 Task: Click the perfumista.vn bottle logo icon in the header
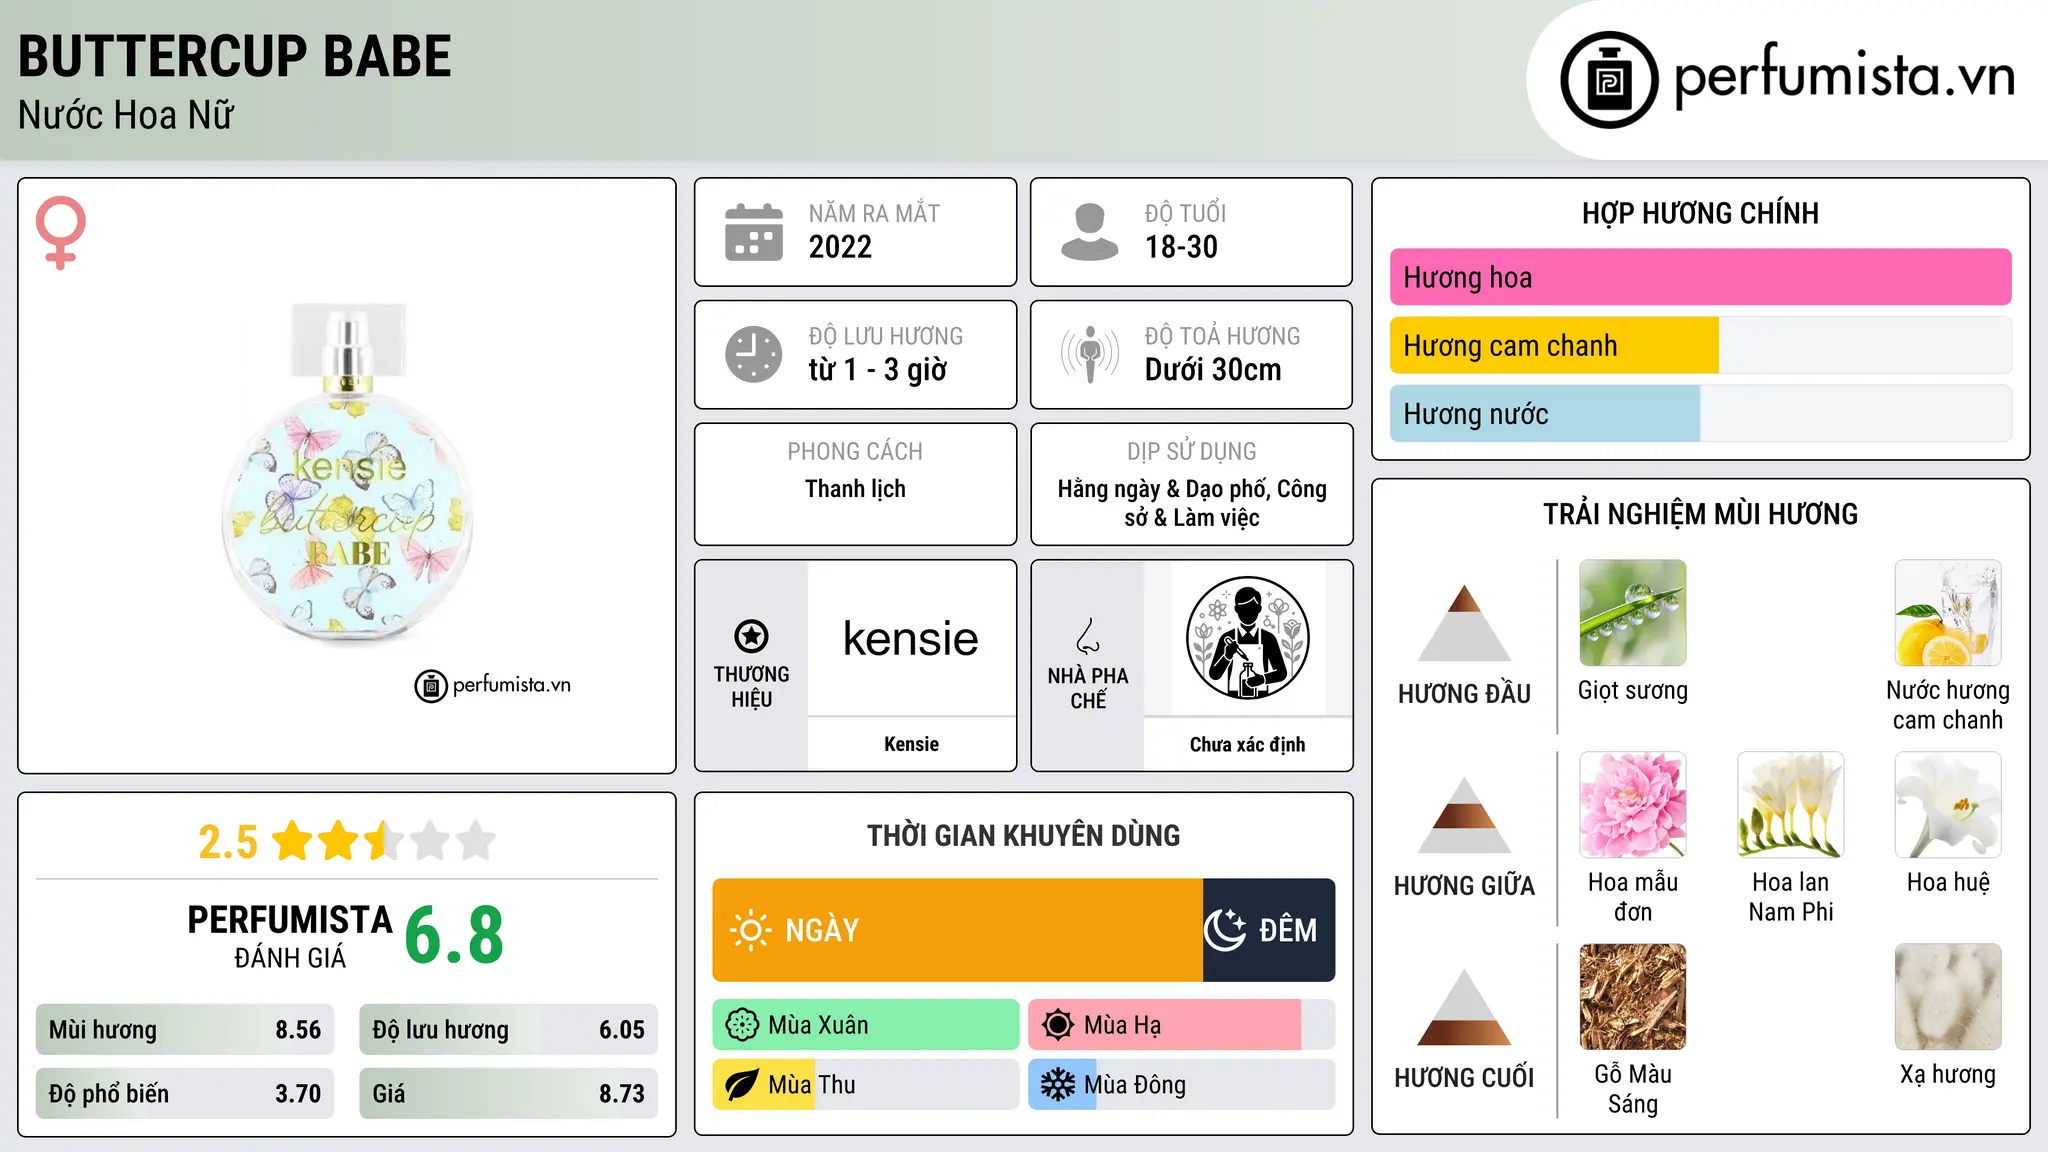[1609, 80]
